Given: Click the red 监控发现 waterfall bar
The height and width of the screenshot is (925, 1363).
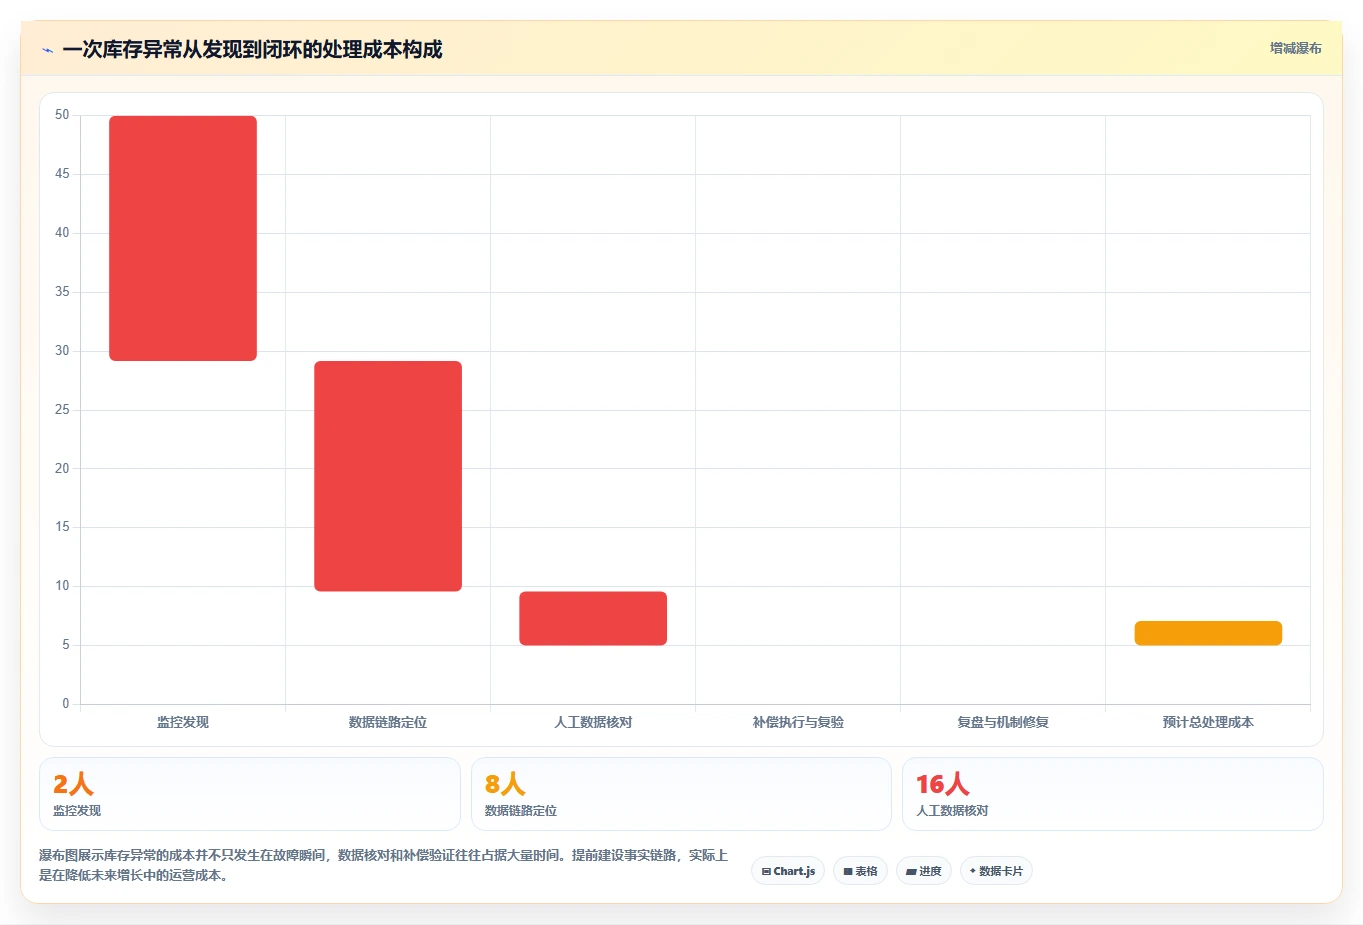Looking at the screenshot, I should 183,238.
